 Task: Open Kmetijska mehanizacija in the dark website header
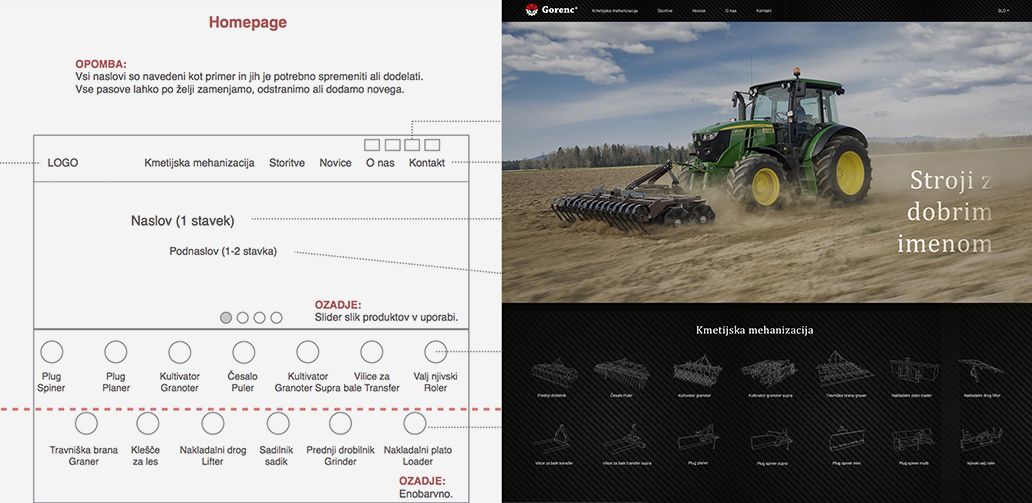point(615,10)
